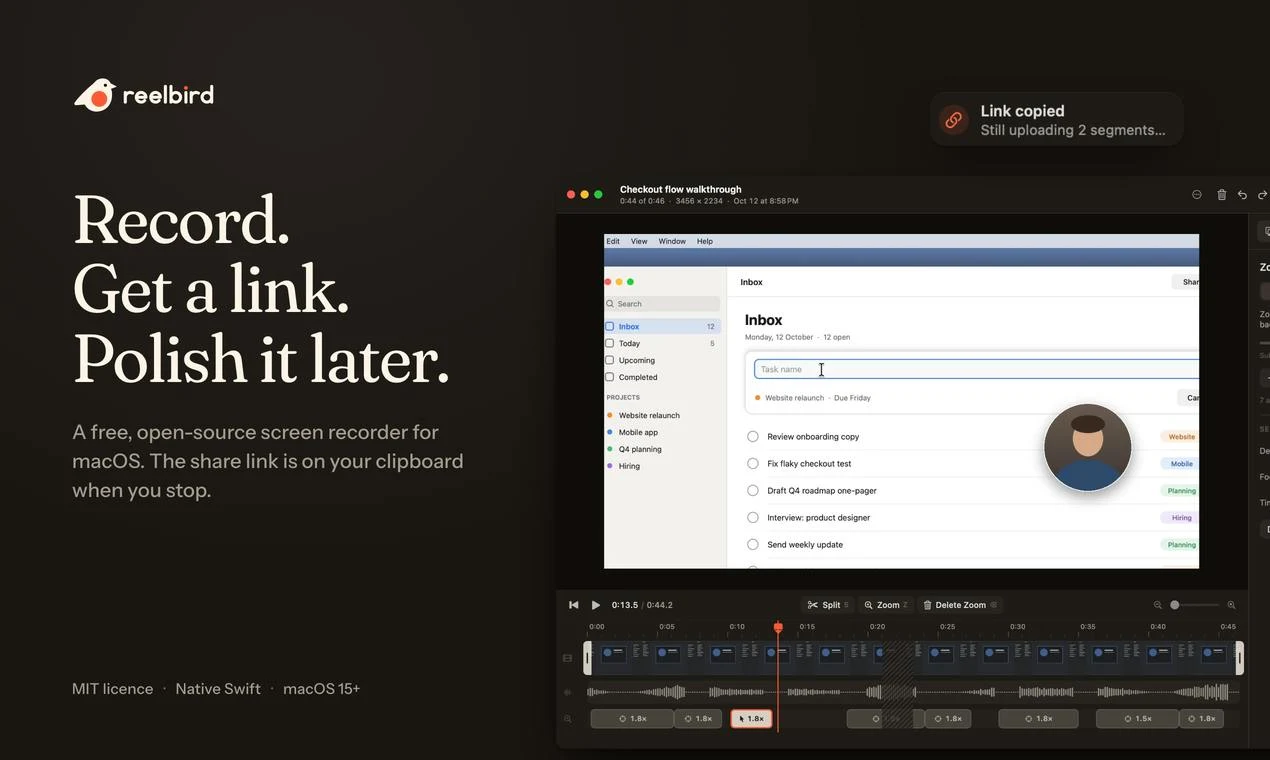Click the video track icon beside the filmstrip

click(x=568, y=658)
